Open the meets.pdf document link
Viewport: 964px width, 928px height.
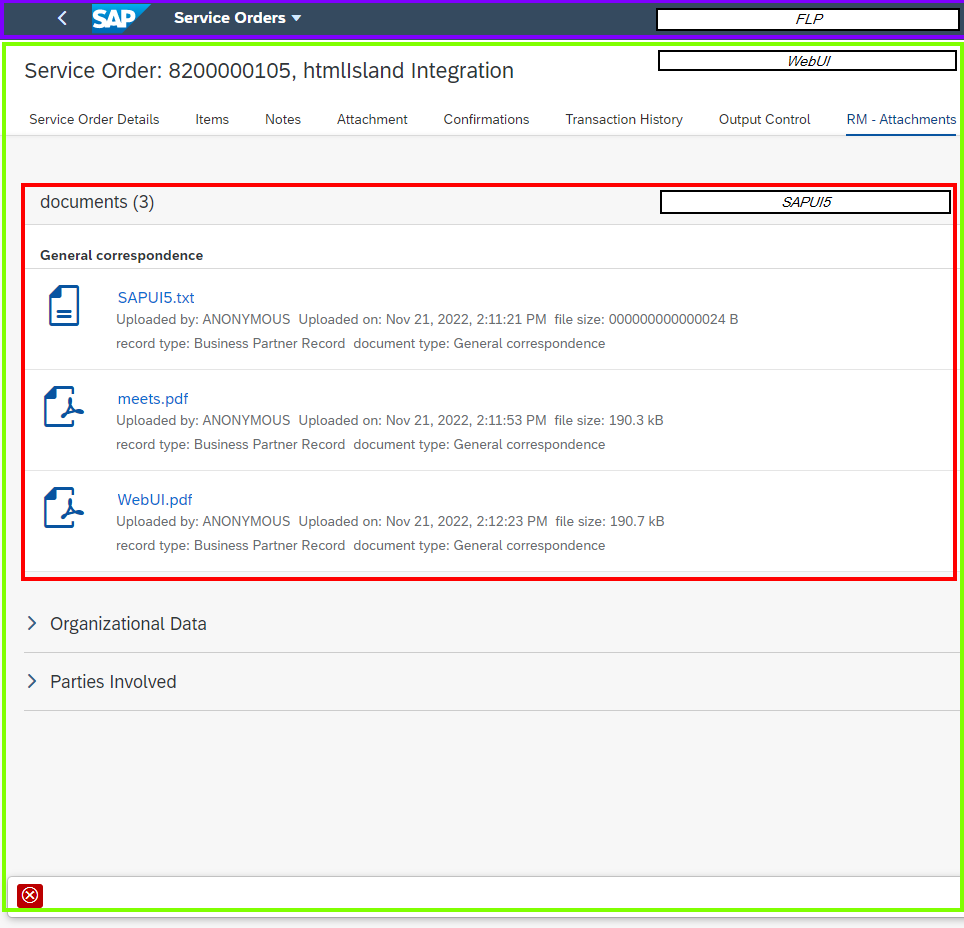[x=153, y=399]
